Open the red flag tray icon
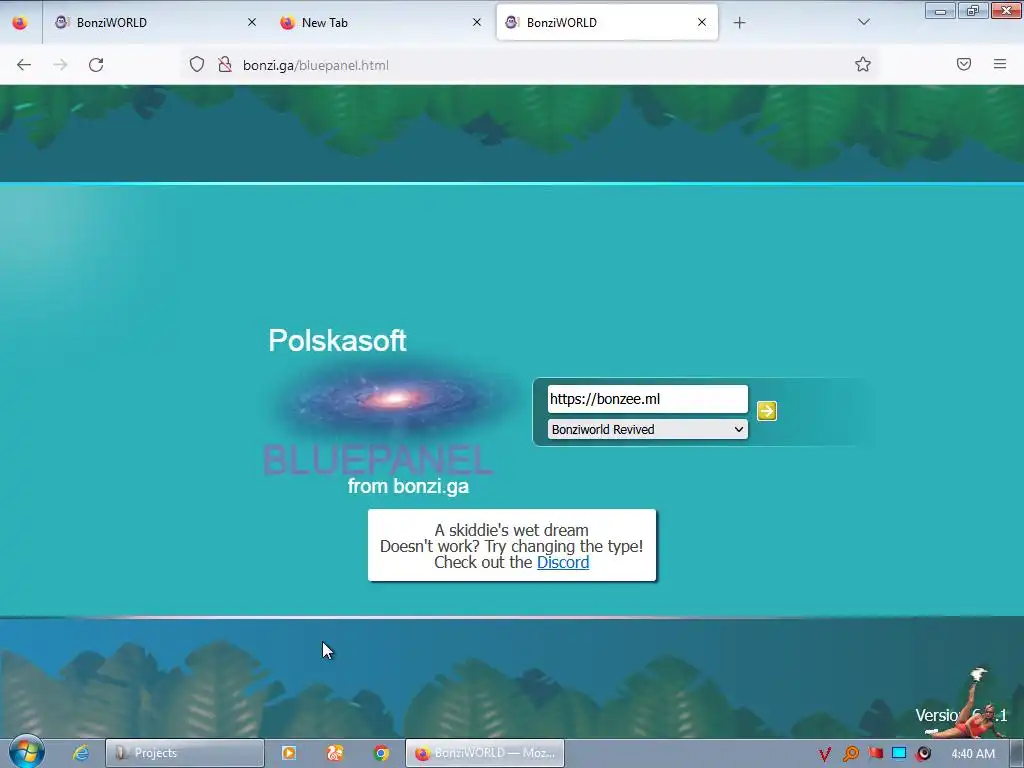 pyautogui.click(x=875, y=754)
